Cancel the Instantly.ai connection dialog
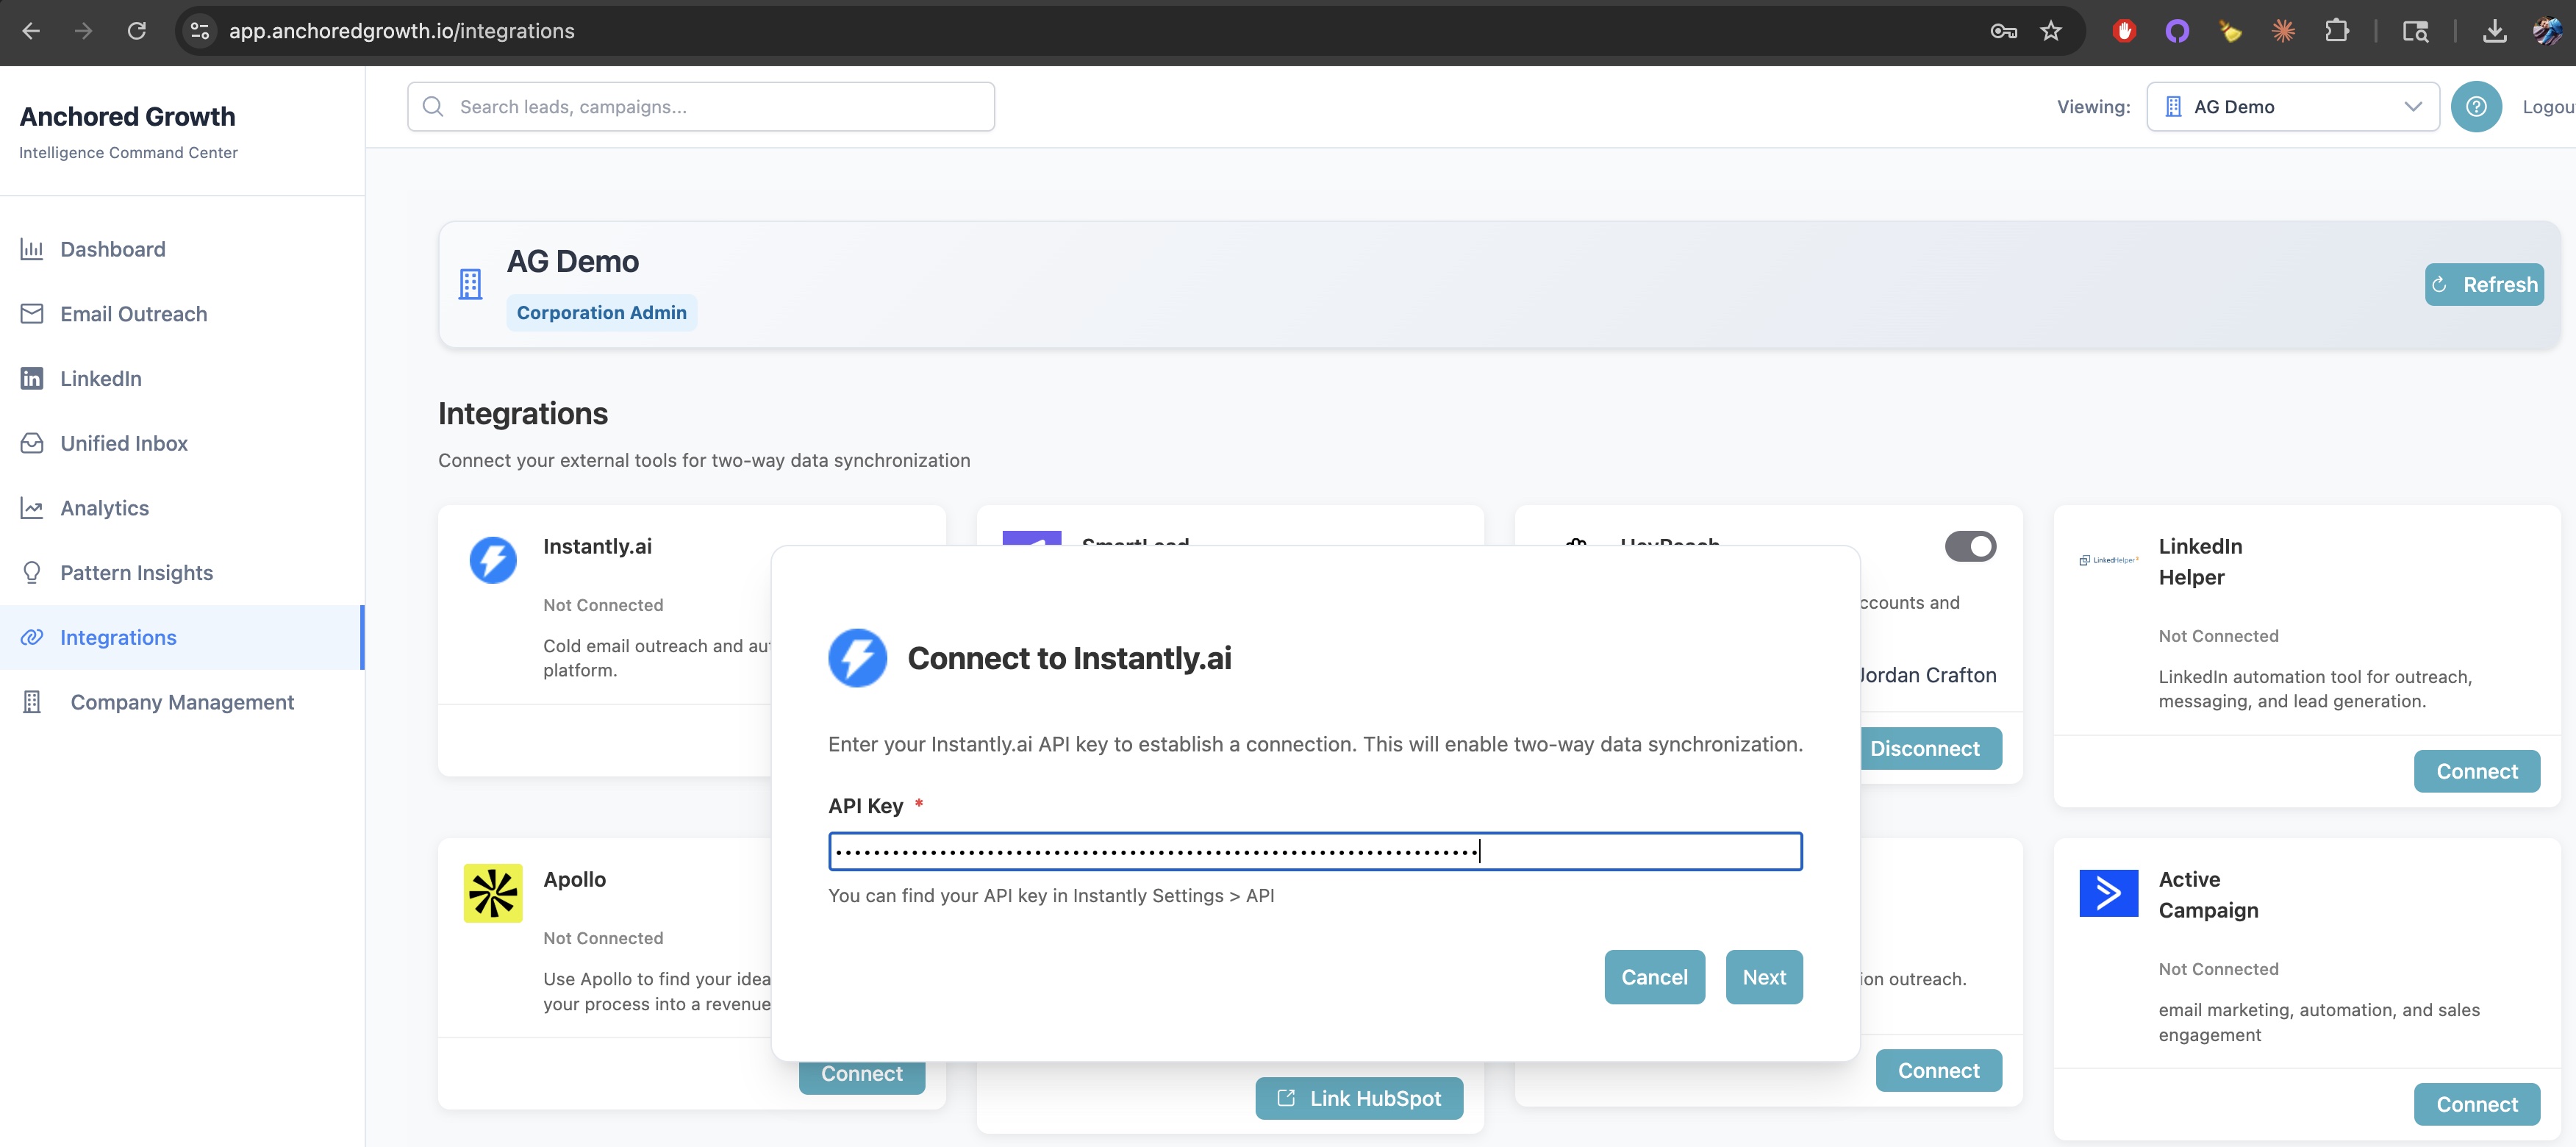The width and height of the screenshot is (2576, 1147). pyautogui.click(x=1654, y=977)
